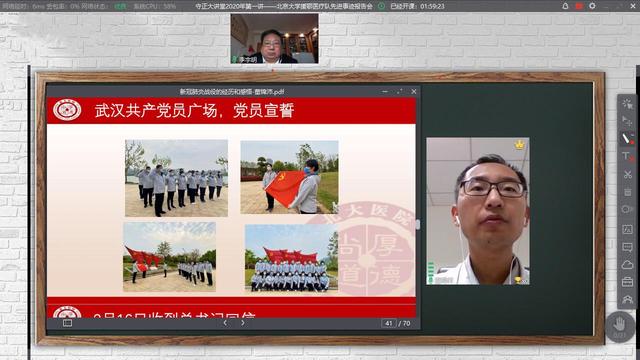Viewport: 640px width, 360px height.
Task: Open the toolbox briefcase icon
Action: (x=627, y=282)
